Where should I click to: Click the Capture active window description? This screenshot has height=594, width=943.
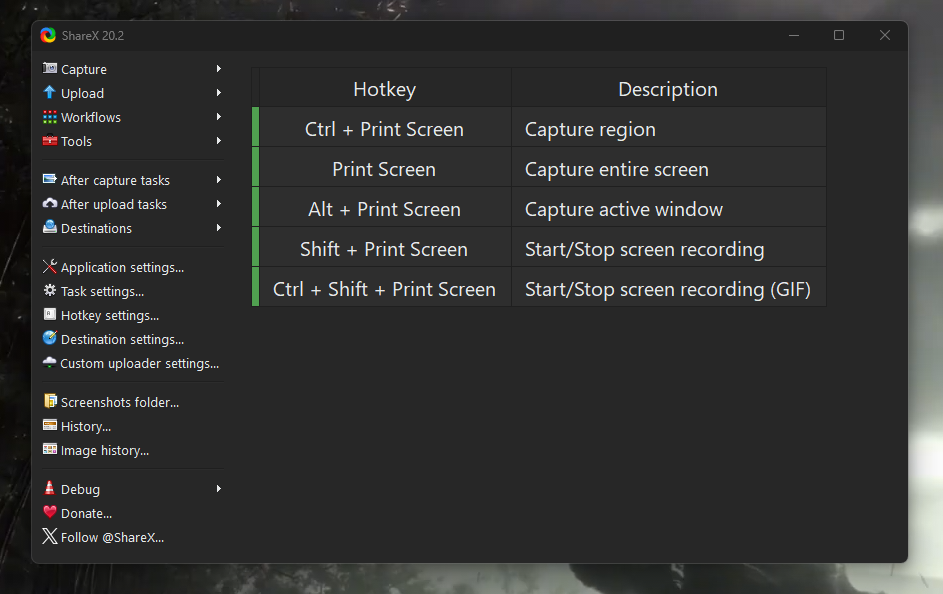[669, 209]
